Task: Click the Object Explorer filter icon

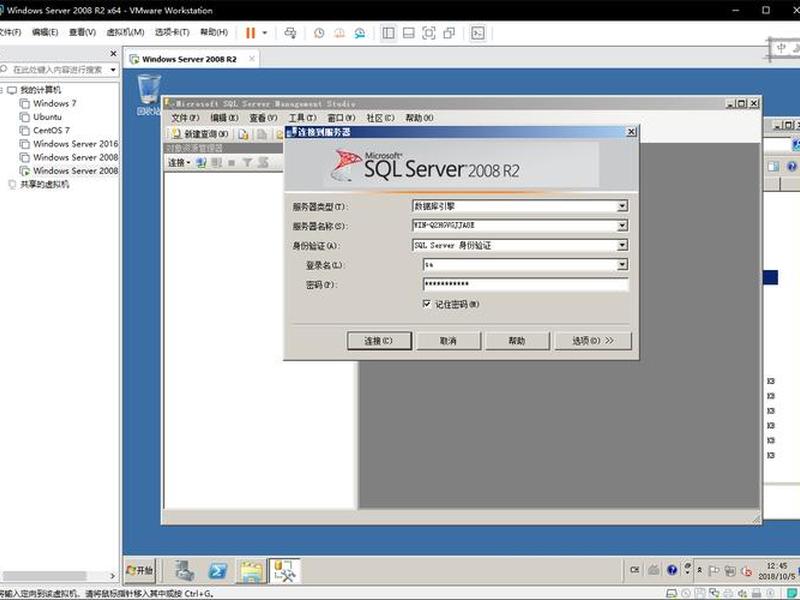Action: coord(247,163)
